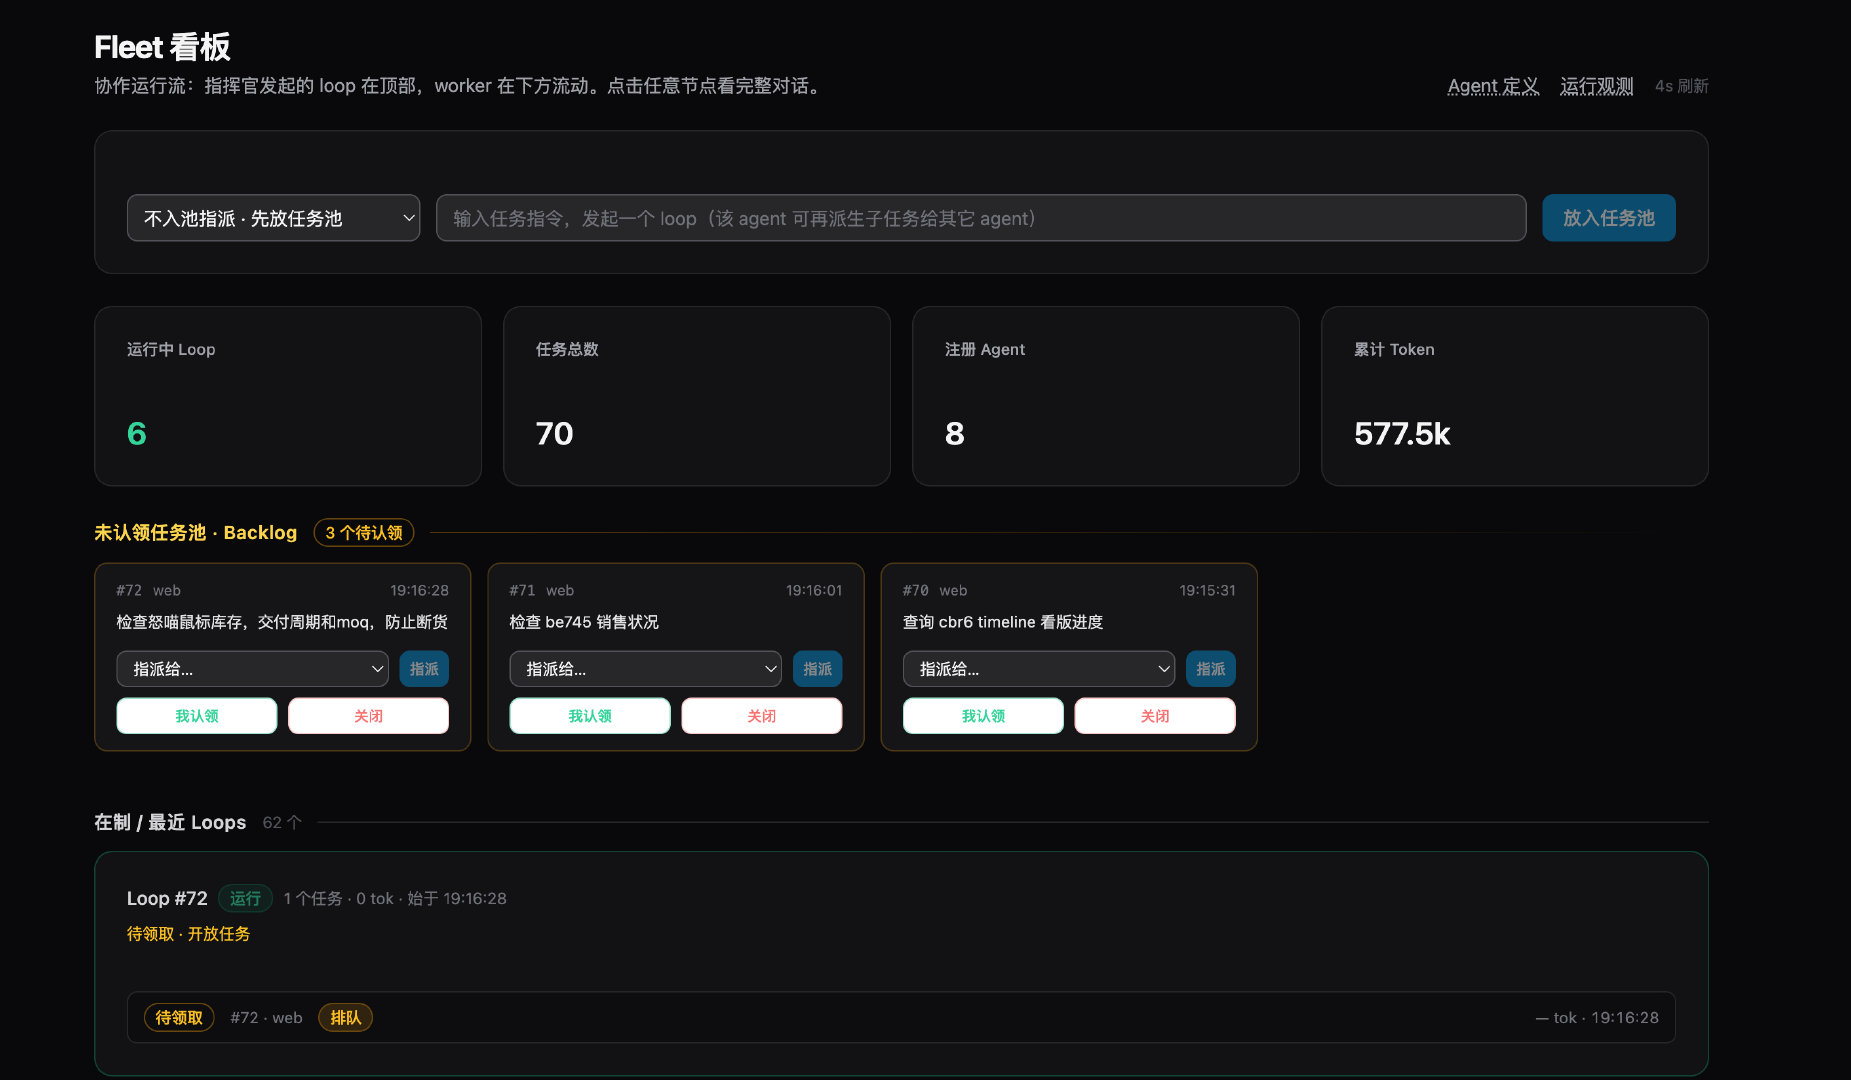The height and width of the screenshot is (1080, 1851).
Task: Click 我认领 on task #70 card
Action: click(983, 716)
